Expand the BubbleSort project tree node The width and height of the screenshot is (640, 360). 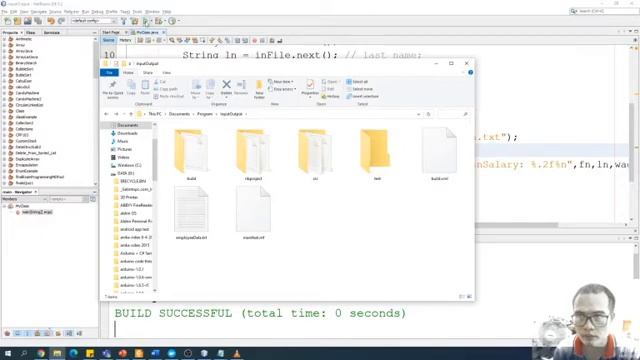point(4,69)
